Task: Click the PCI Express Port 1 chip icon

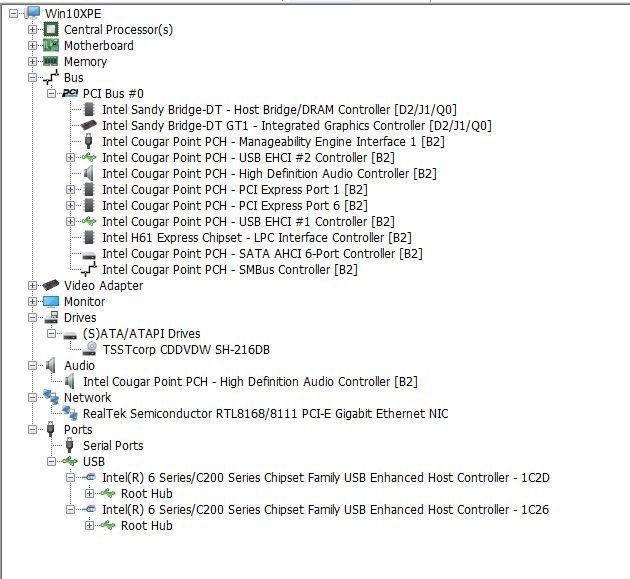Action: pos(89,189)
